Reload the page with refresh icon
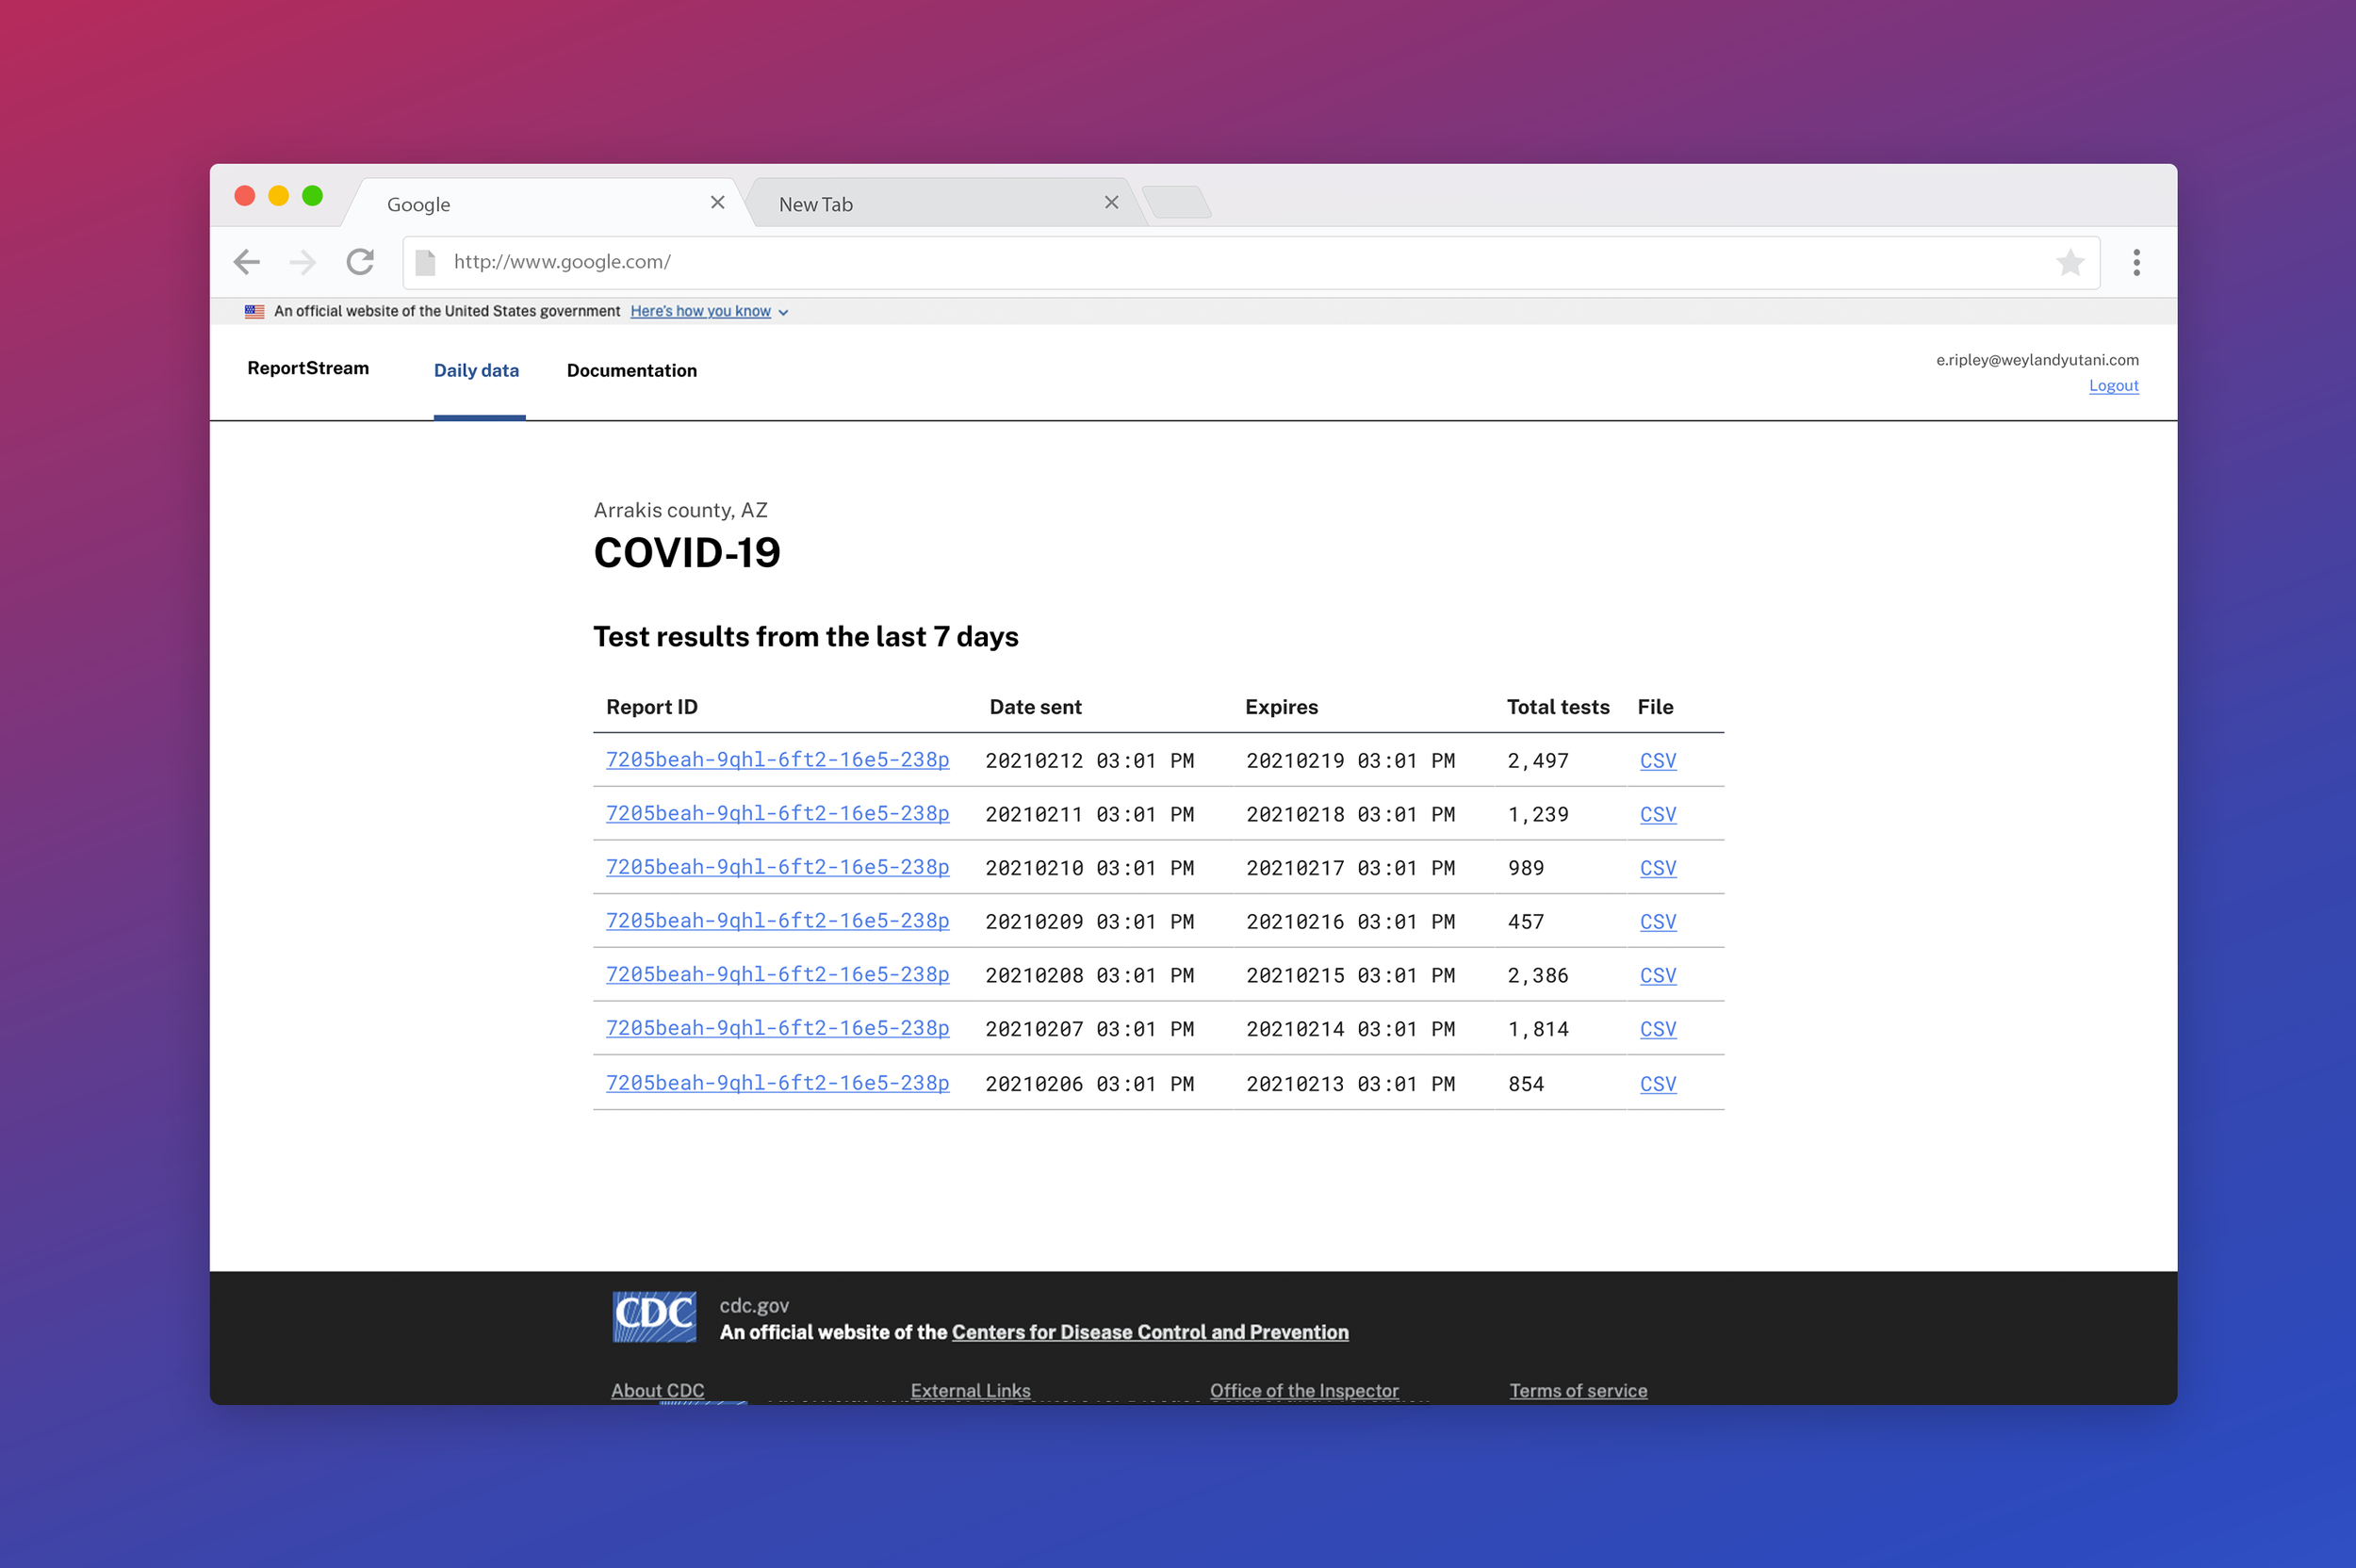 [360, 262]
